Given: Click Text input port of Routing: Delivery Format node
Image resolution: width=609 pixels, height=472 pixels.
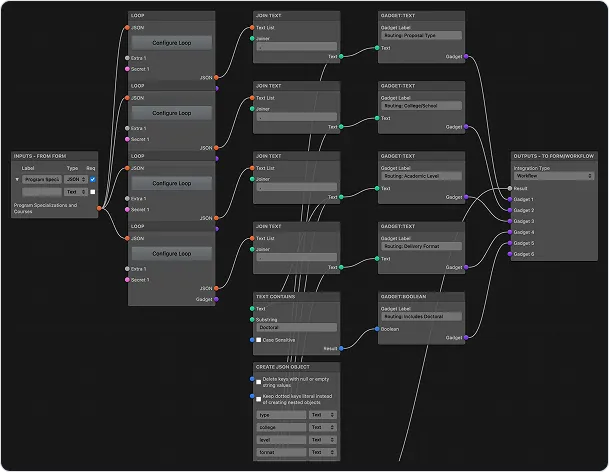Looking at the screenshot, I should (377, 259).
